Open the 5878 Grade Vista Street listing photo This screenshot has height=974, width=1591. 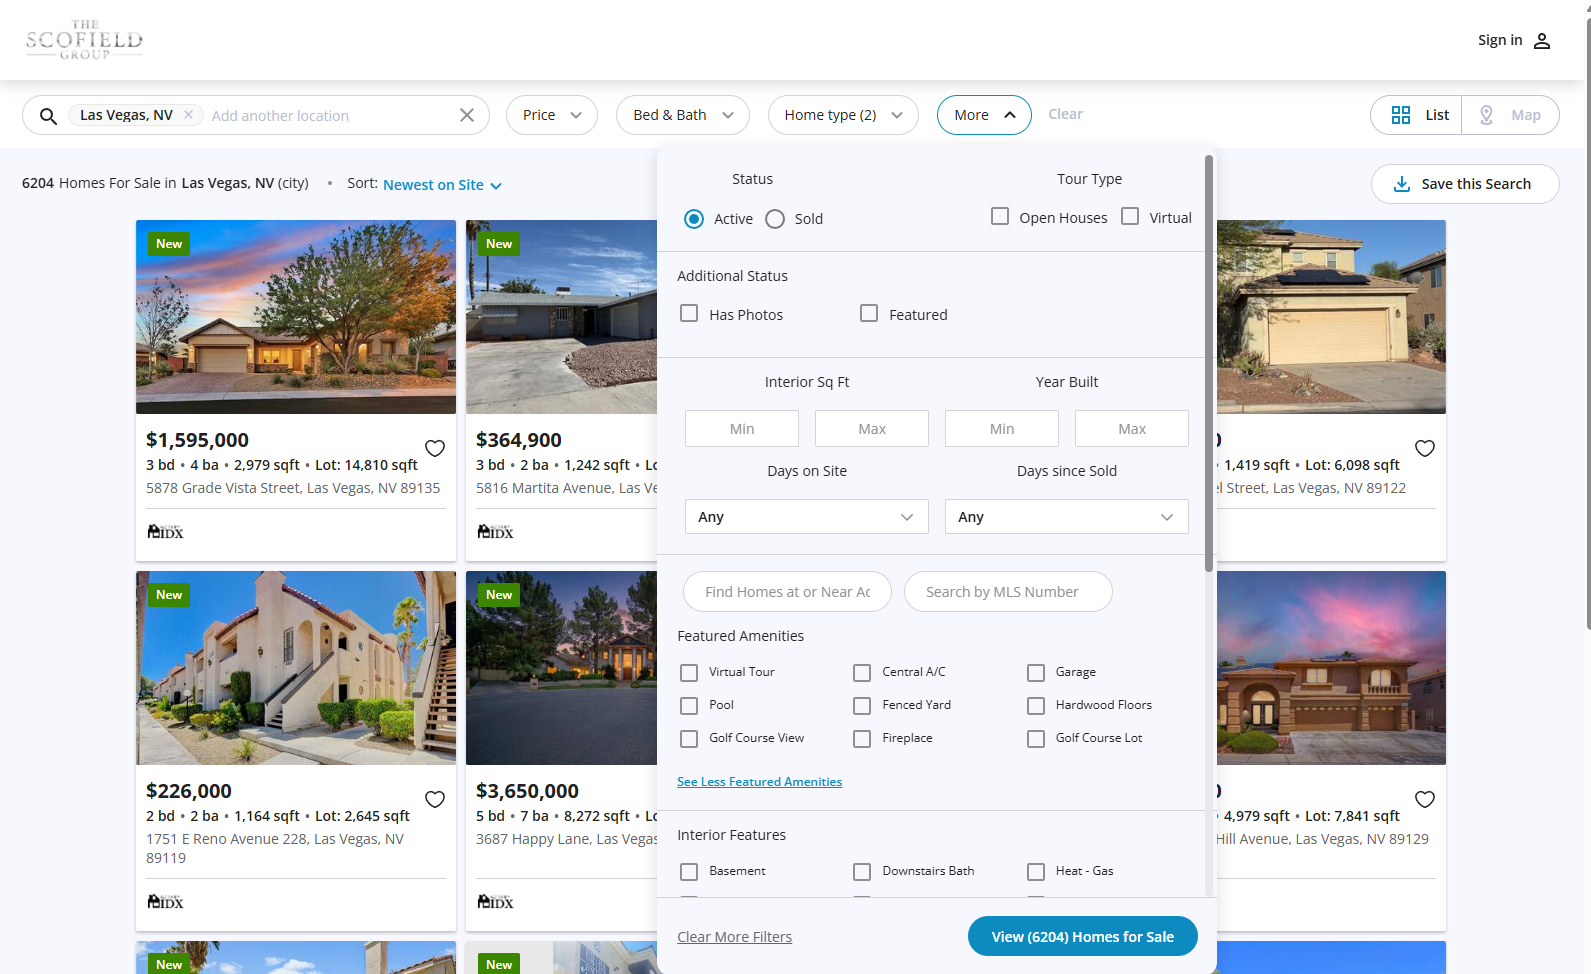296,317
